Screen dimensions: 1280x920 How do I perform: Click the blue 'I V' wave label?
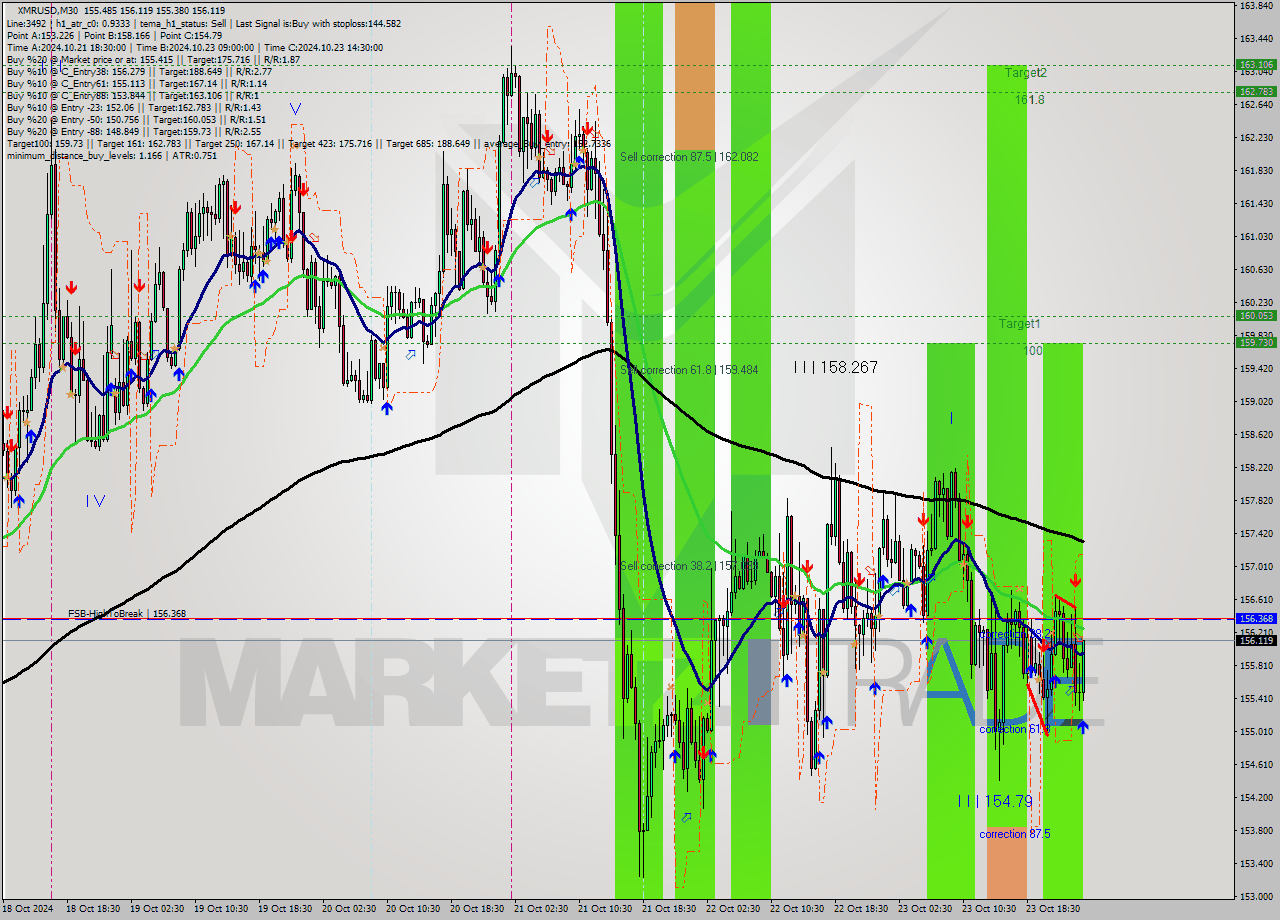tap(96, 501)
